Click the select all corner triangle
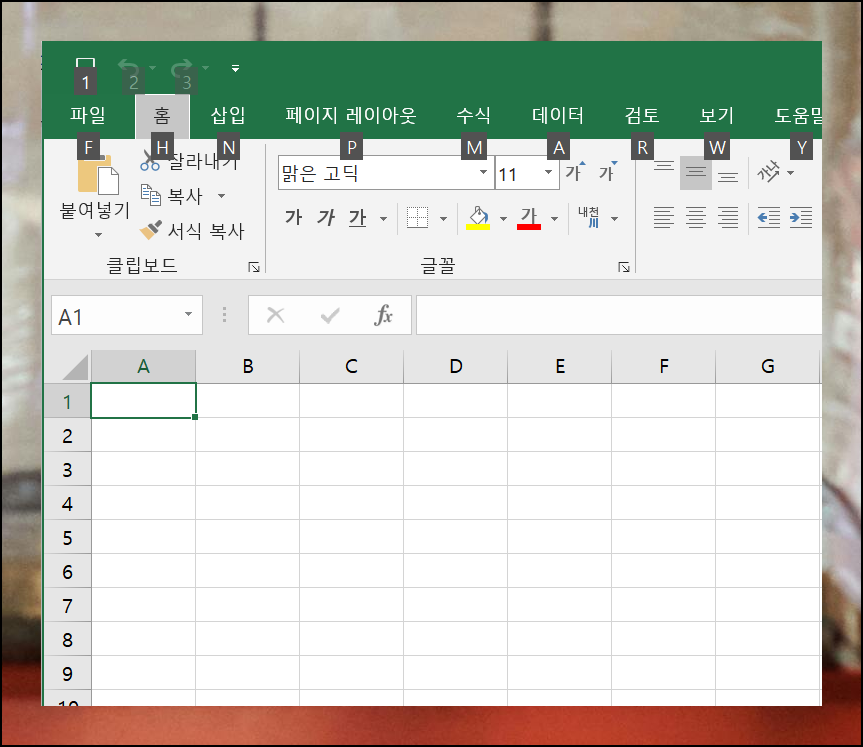Viewport: 863px width, 747px height. 75,367
